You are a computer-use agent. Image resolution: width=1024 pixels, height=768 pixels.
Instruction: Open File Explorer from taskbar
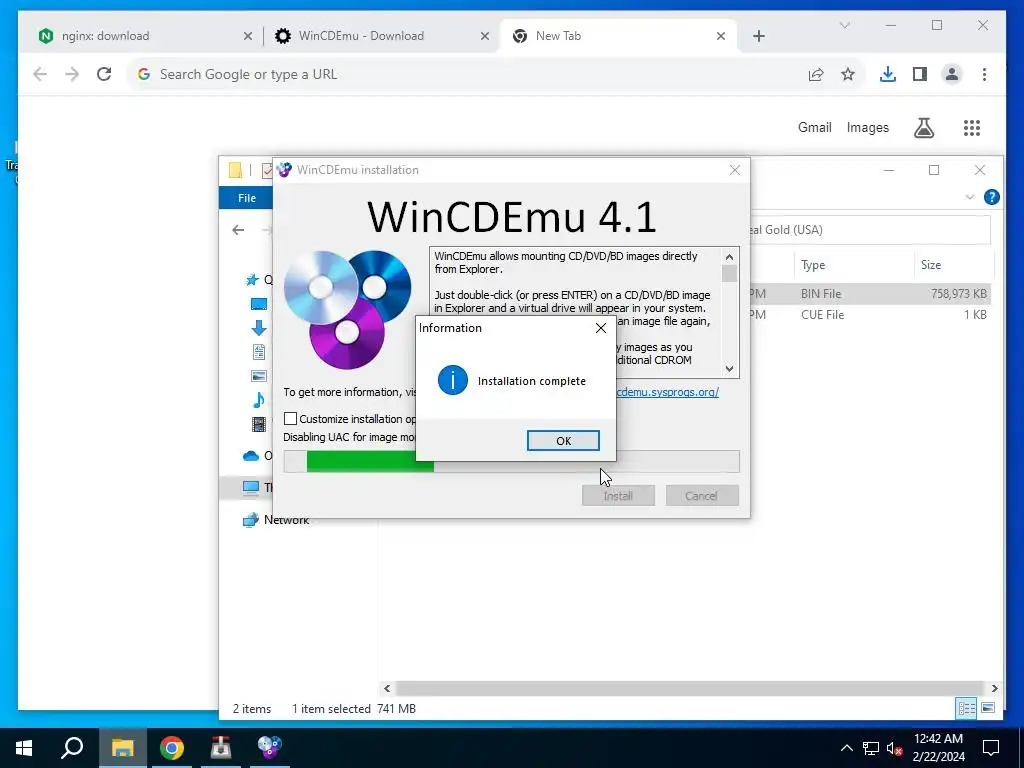(122, 748)
